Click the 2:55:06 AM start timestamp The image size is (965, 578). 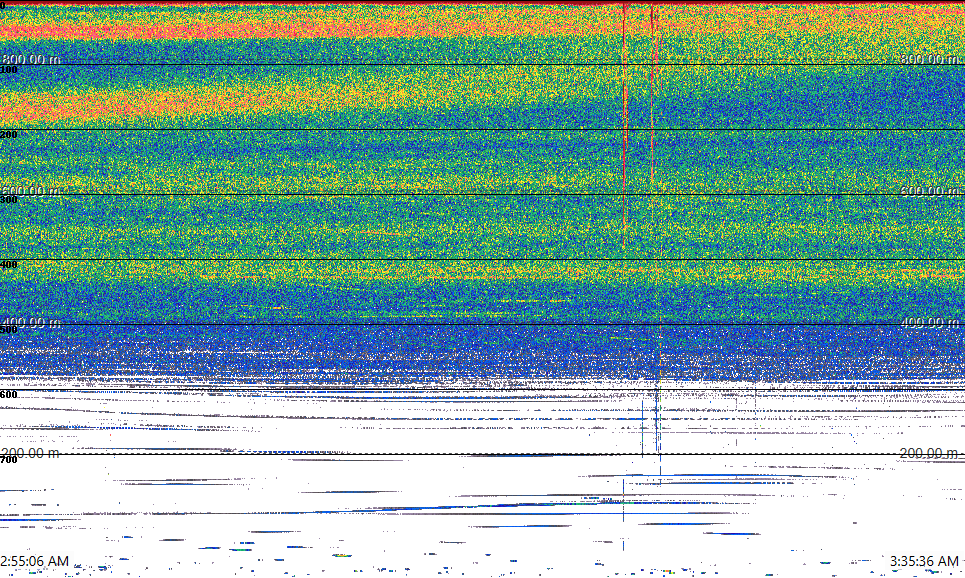coord(34,561)
